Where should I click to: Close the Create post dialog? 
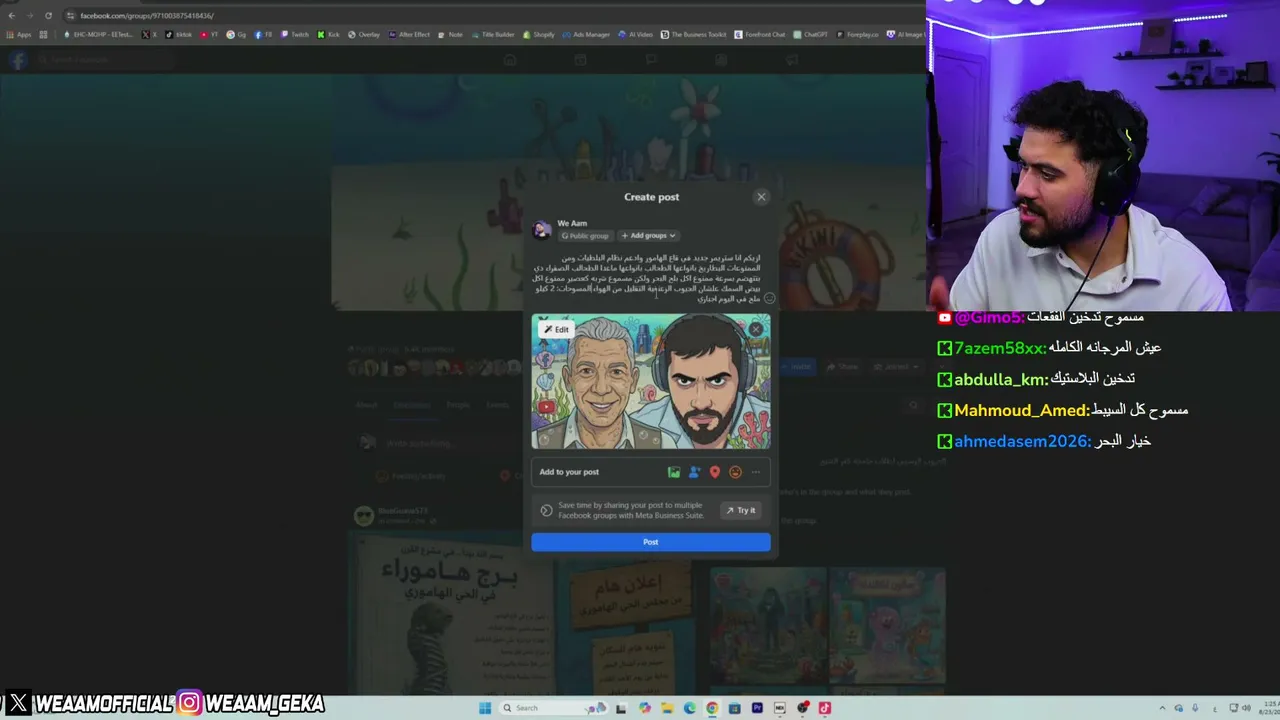pos(761,197)
